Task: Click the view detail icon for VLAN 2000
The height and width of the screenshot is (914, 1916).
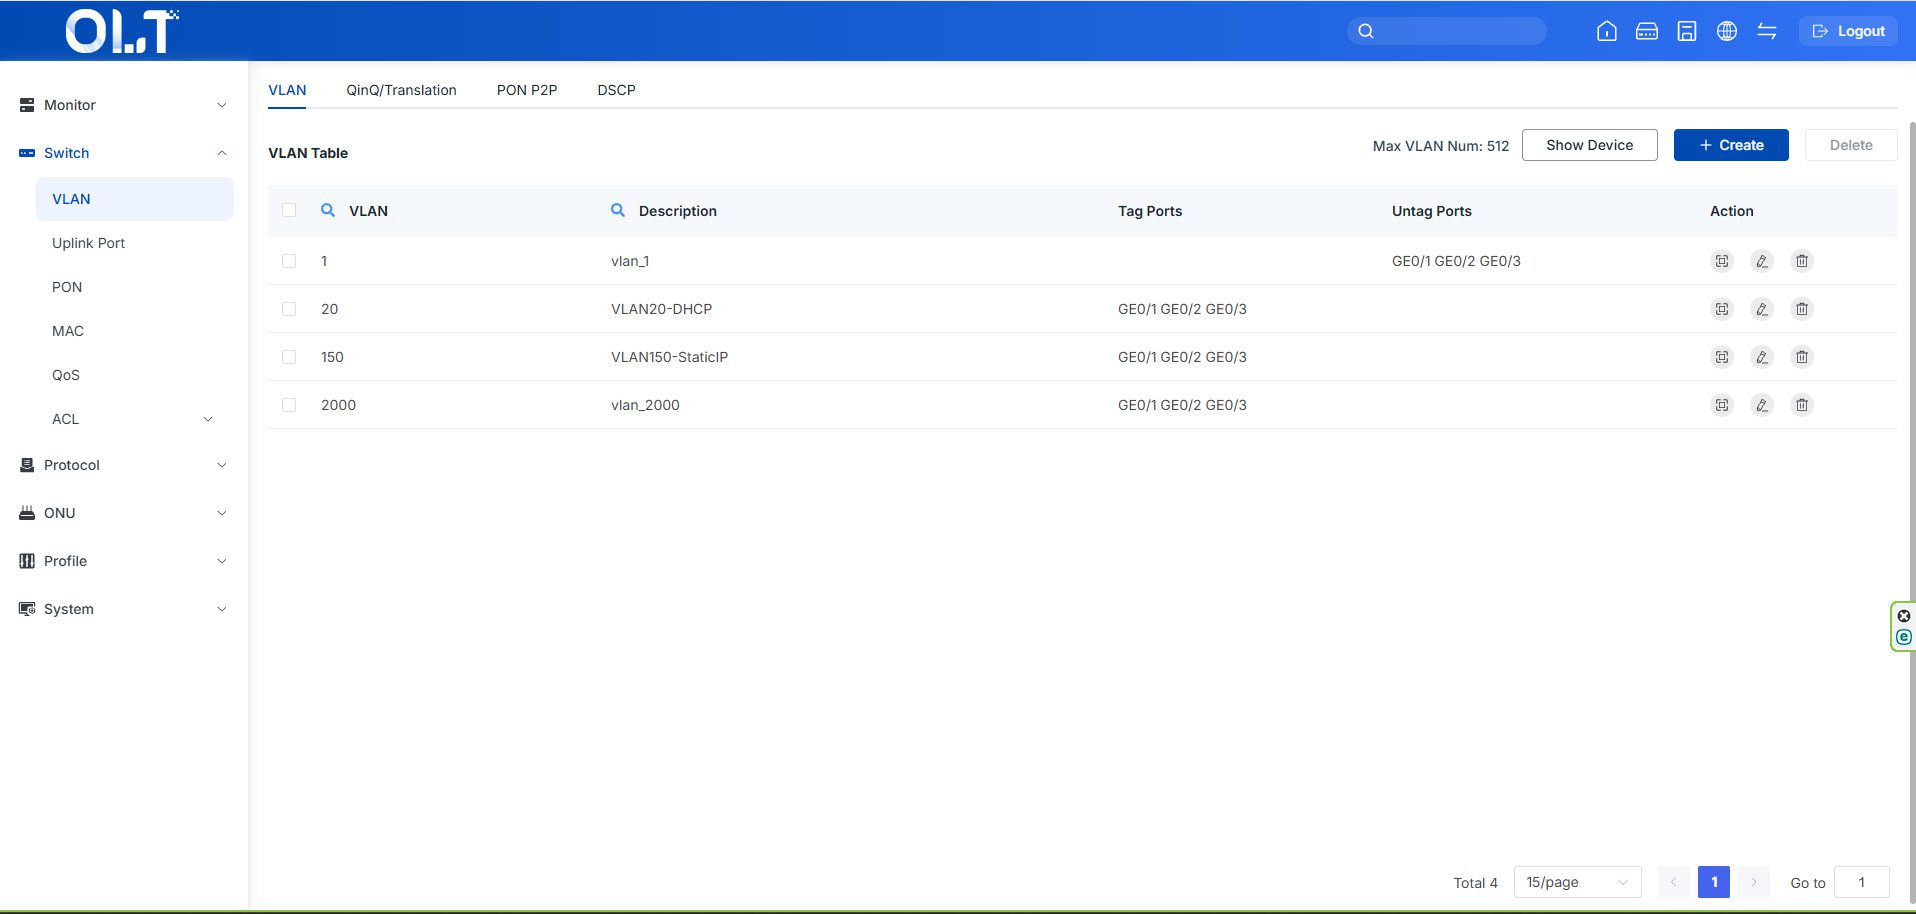Action: click(x=1722, y=405)
